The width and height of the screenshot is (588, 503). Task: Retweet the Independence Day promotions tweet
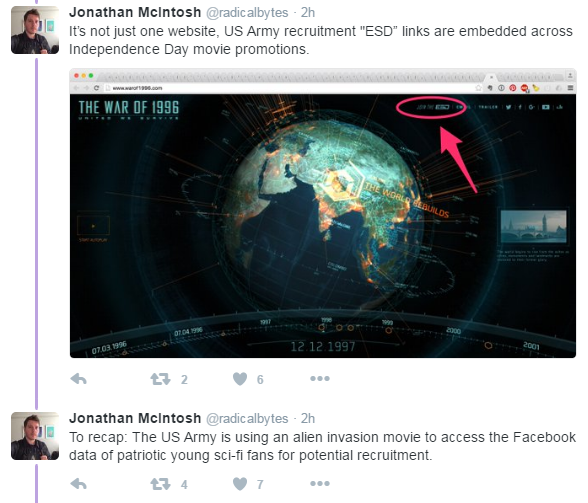[x=160, y=379]
